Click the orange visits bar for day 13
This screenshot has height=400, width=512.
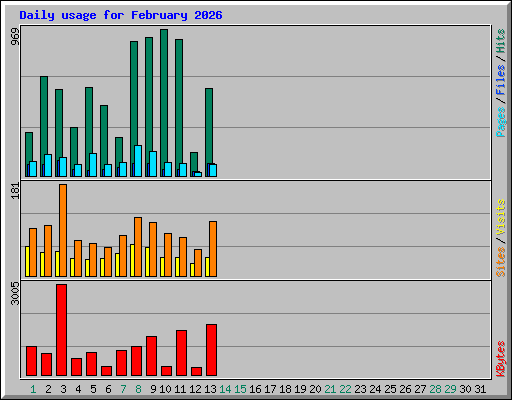(213, 249)
